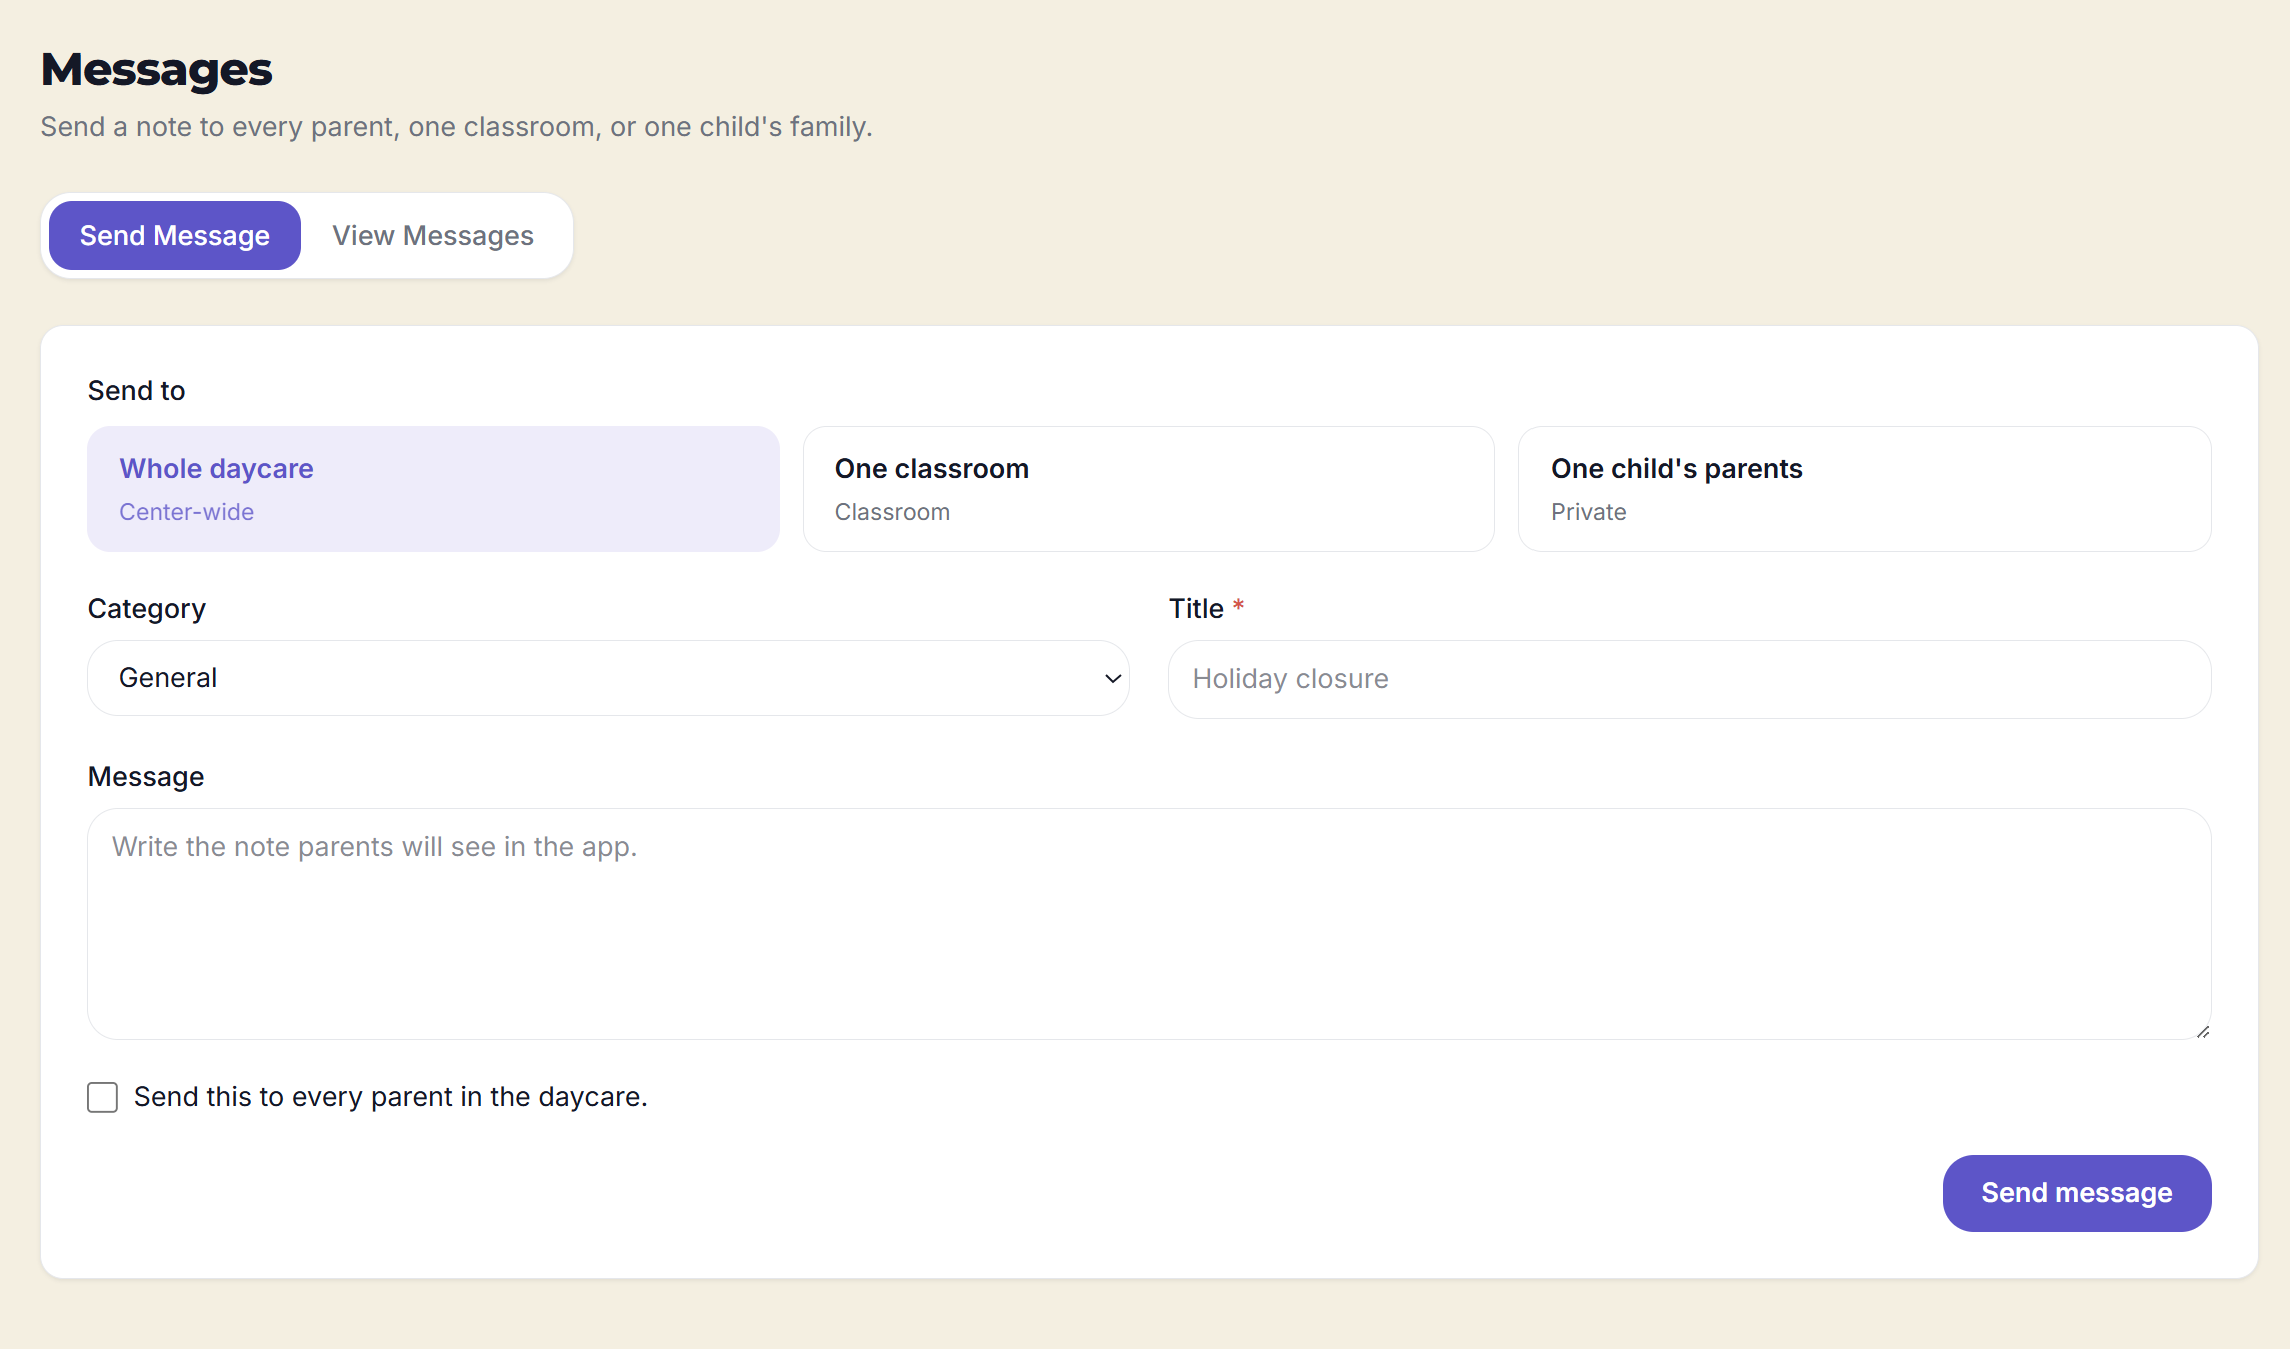Click the Send message button
Image resolution: width=2290 pixels, height=1349 pixels.
point(2077,1193)
